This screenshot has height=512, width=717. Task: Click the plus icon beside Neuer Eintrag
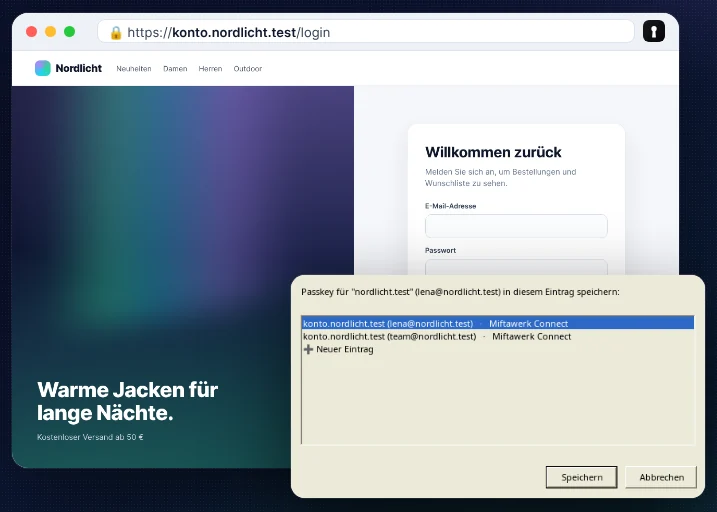308,349
